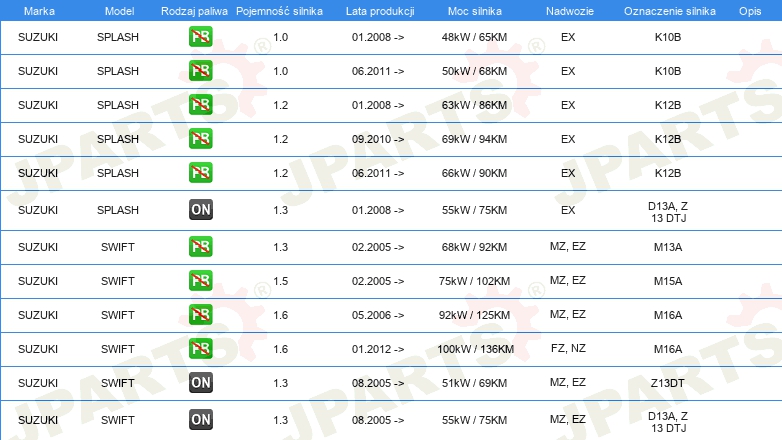
Task: Click SWIFT model in Z13DT row
Action: pyautogui.click(x=118, y=383)
